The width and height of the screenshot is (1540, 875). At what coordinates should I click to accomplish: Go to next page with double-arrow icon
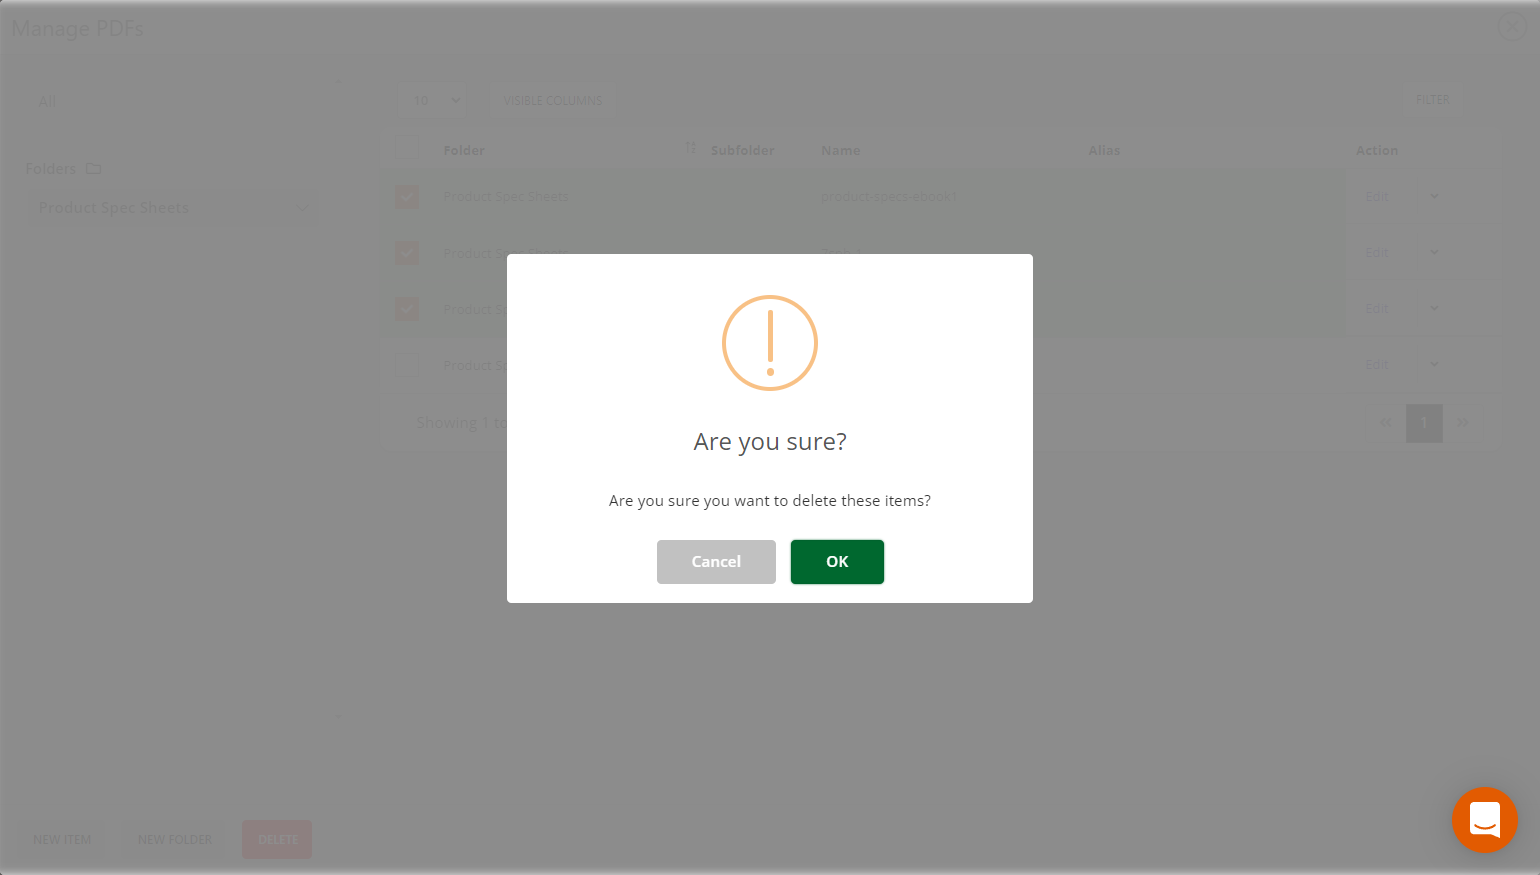1463,423
